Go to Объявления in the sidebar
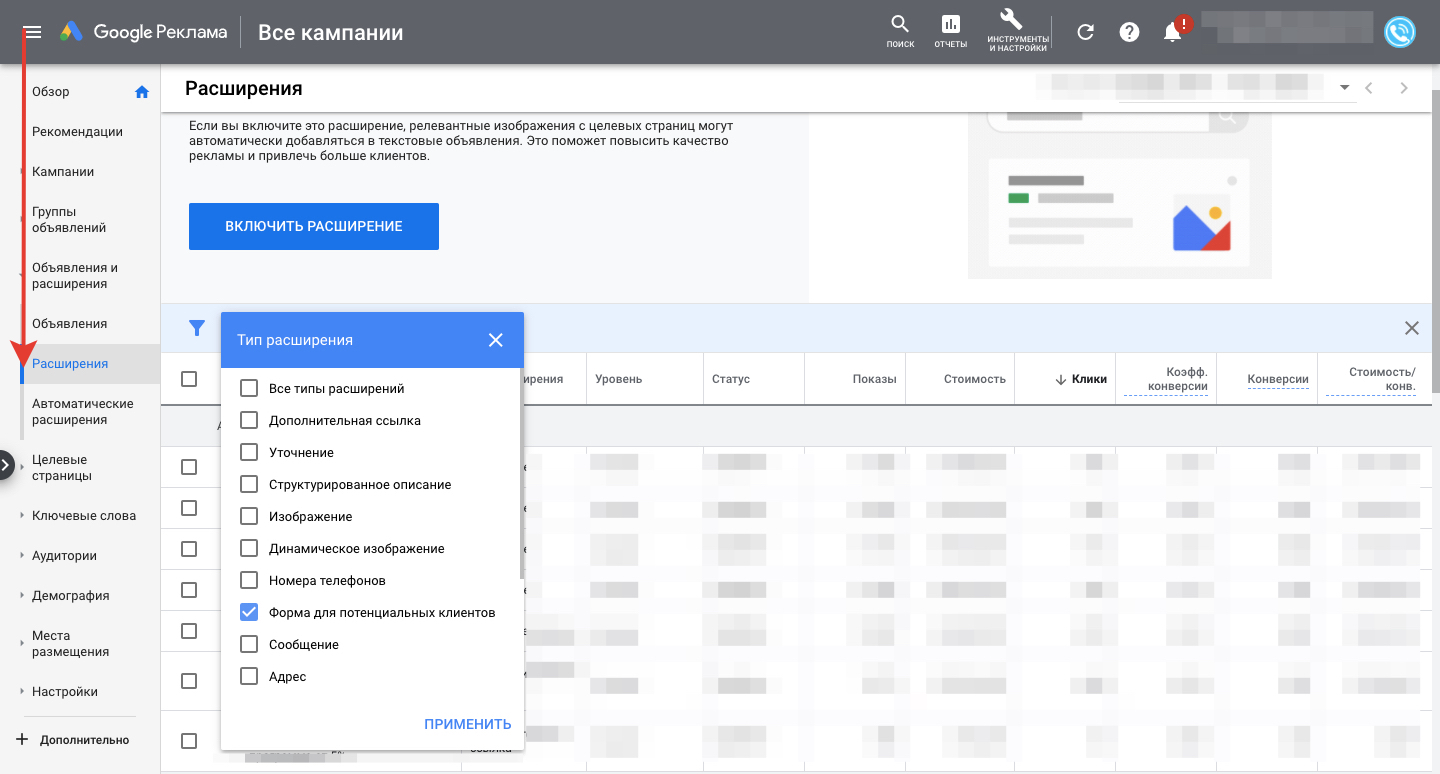The image size is (1440, 774). click(69, 324)
